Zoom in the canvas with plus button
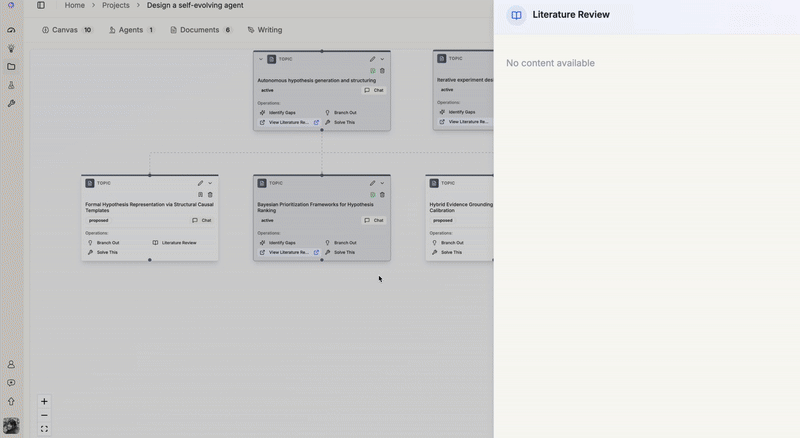Image resolution: width=800 pixels, height=438 pixels. point(44,401)
